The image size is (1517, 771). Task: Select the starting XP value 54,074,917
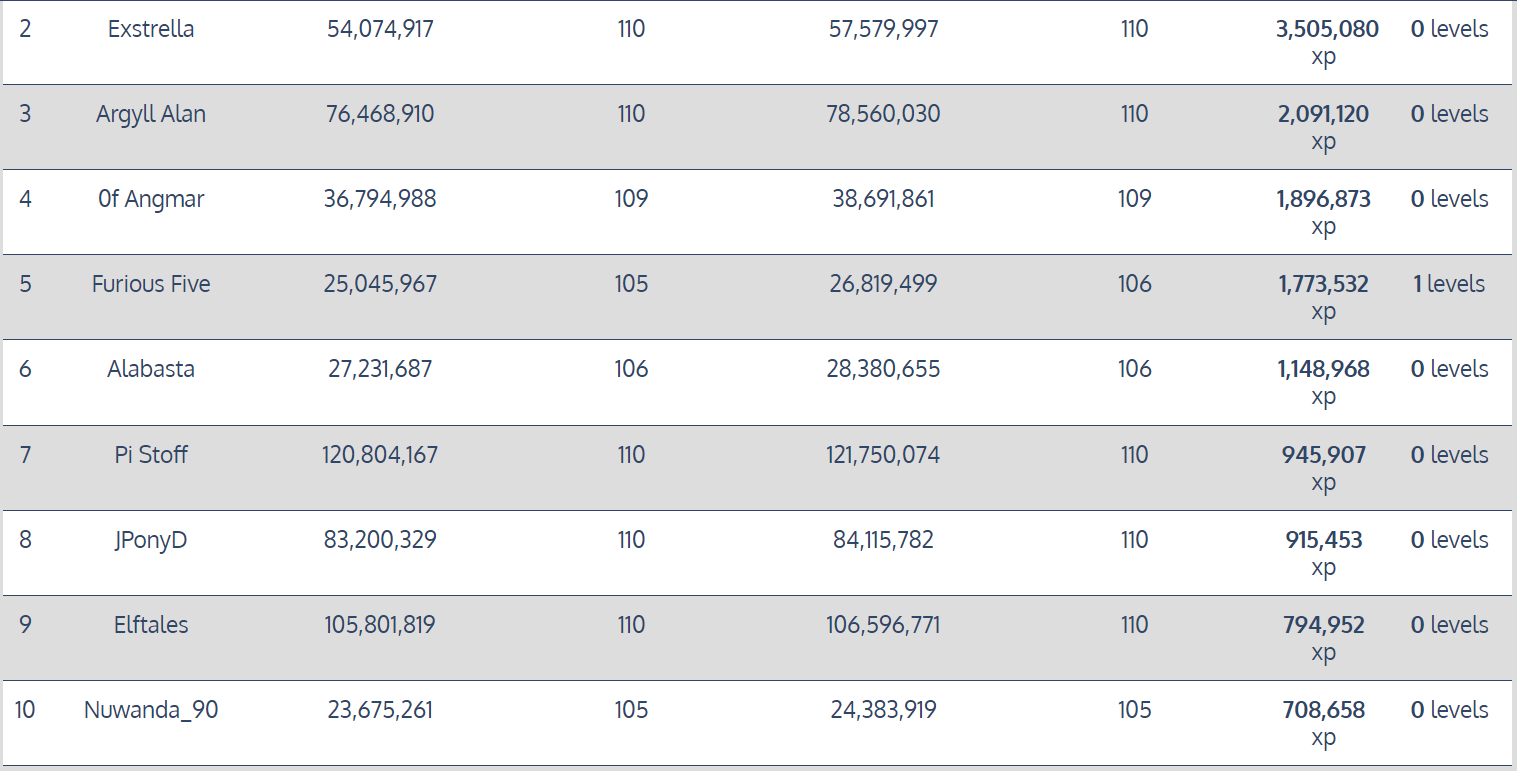tap(380, 29)
